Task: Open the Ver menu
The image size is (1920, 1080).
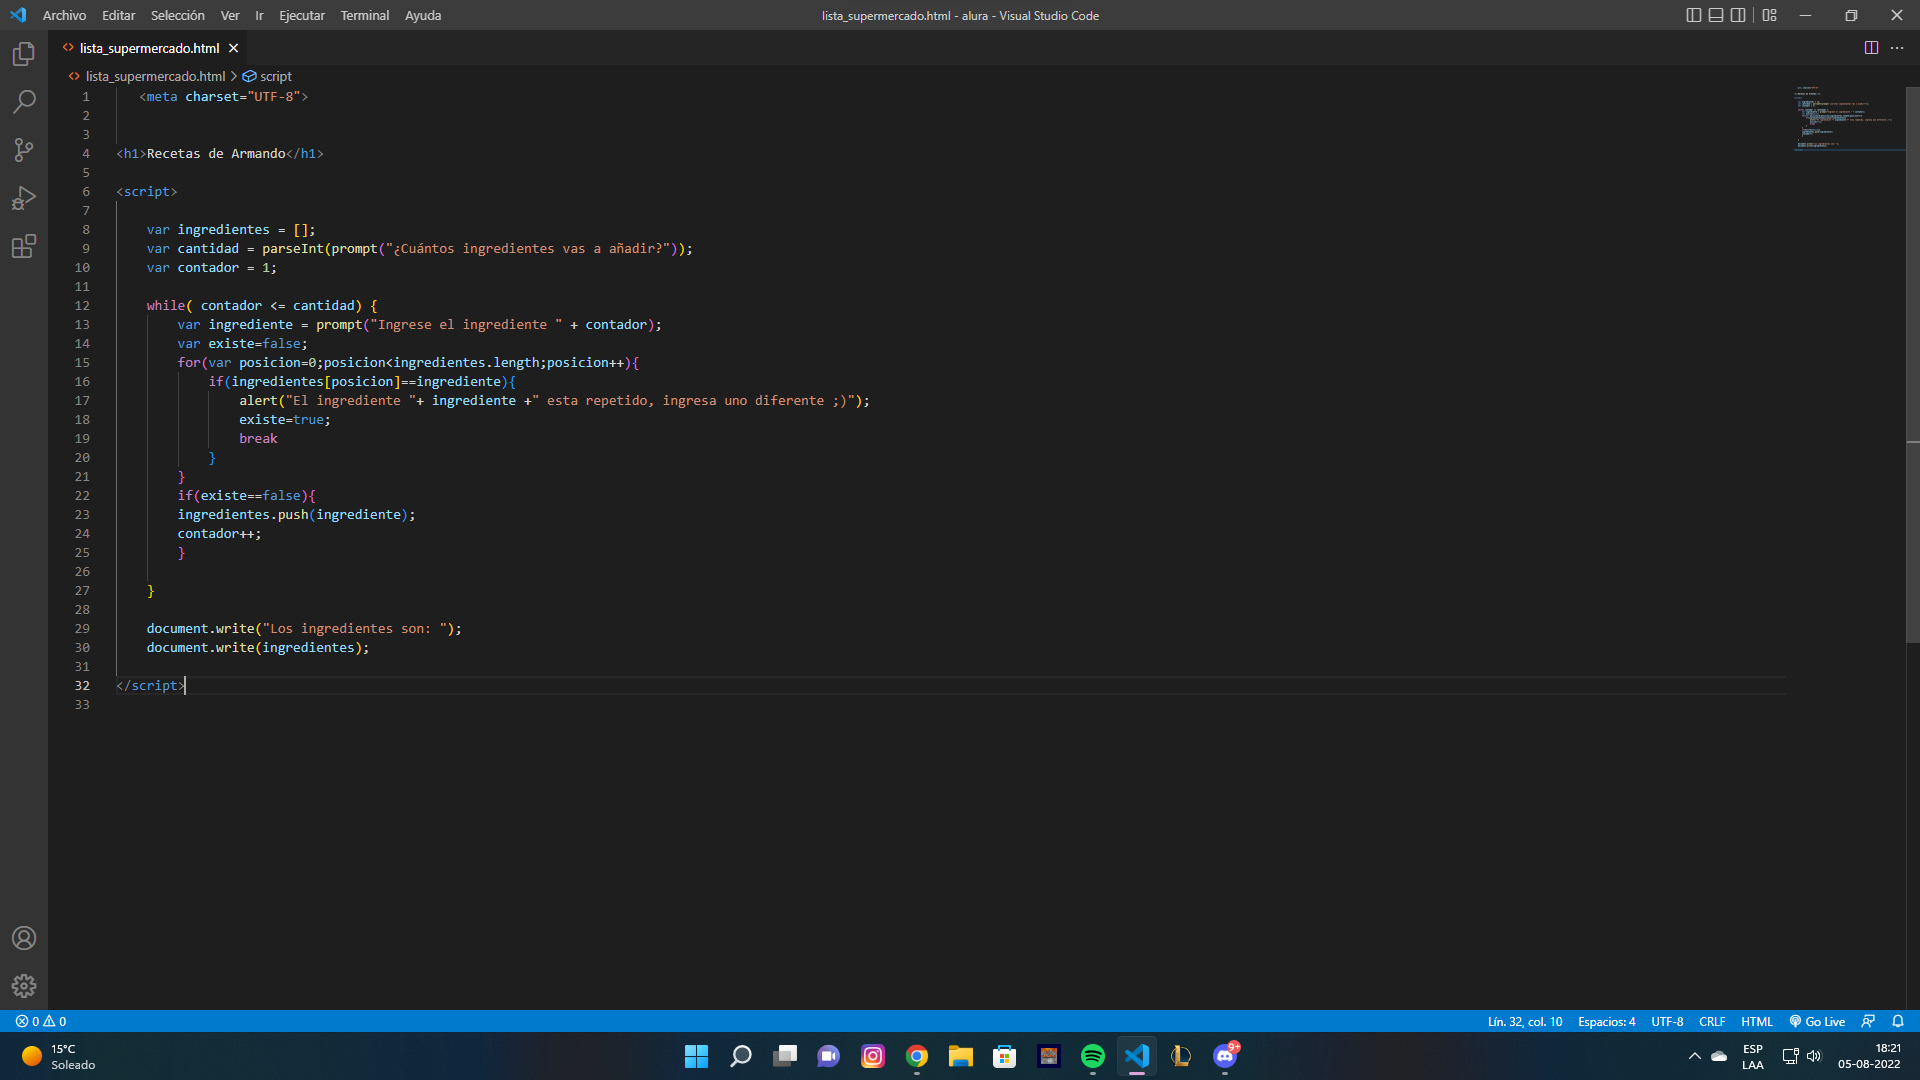Action: [230, 15]
